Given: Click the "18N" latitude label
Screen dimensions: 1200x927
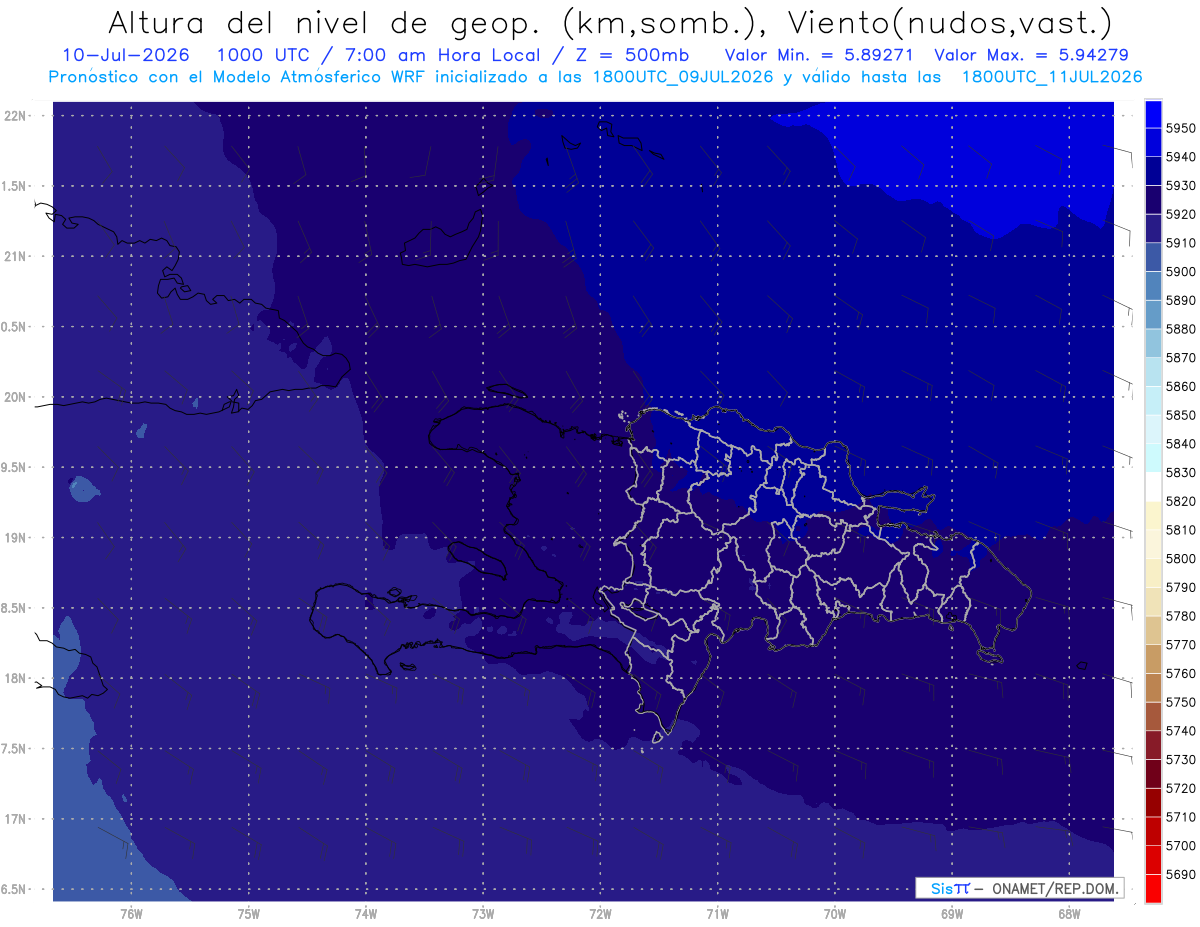Looking at the screenshot, I should (x=15, y=678).
